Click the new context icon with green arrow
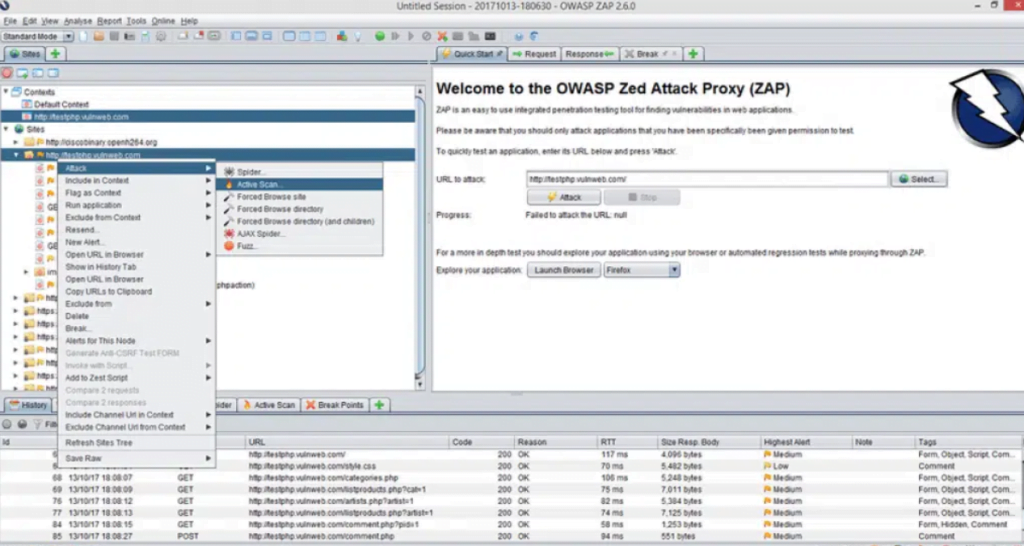Image resolution: width=1024 pixels, height=546 pixels. click(x=22, y=73)
